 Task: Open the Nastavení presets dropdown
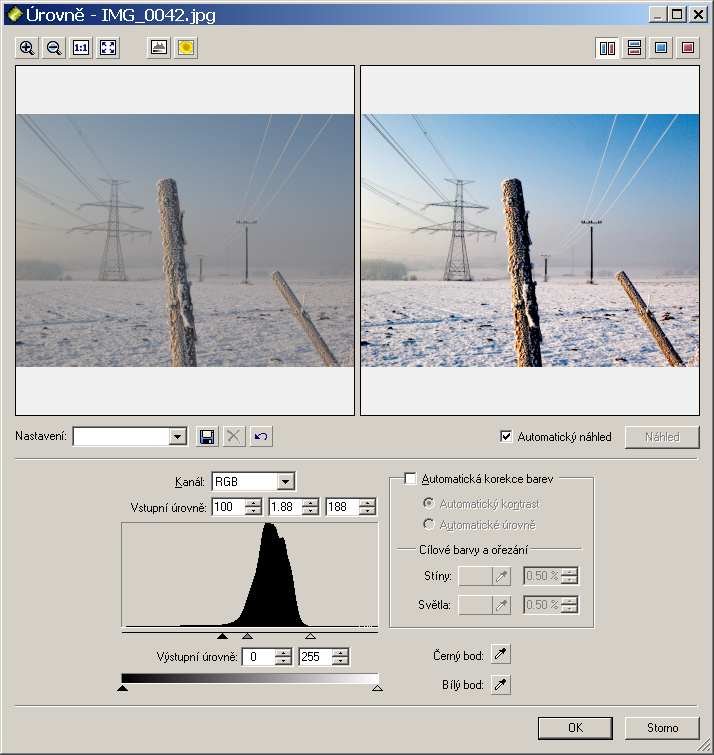[x=178, y=437]
